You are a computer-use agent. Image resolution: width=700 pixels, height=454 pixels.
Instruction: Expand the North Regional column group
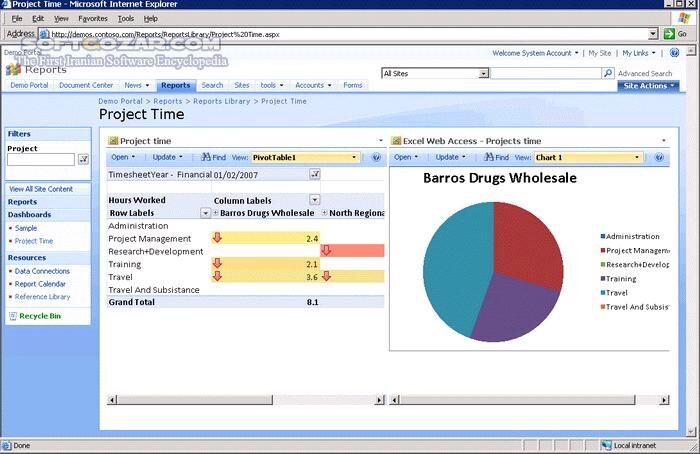pyautogui.click(x=324, y=213)
